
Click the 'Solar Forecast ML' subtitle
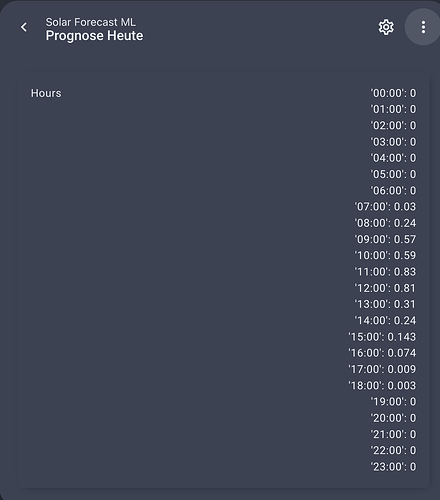click(90, 22)
